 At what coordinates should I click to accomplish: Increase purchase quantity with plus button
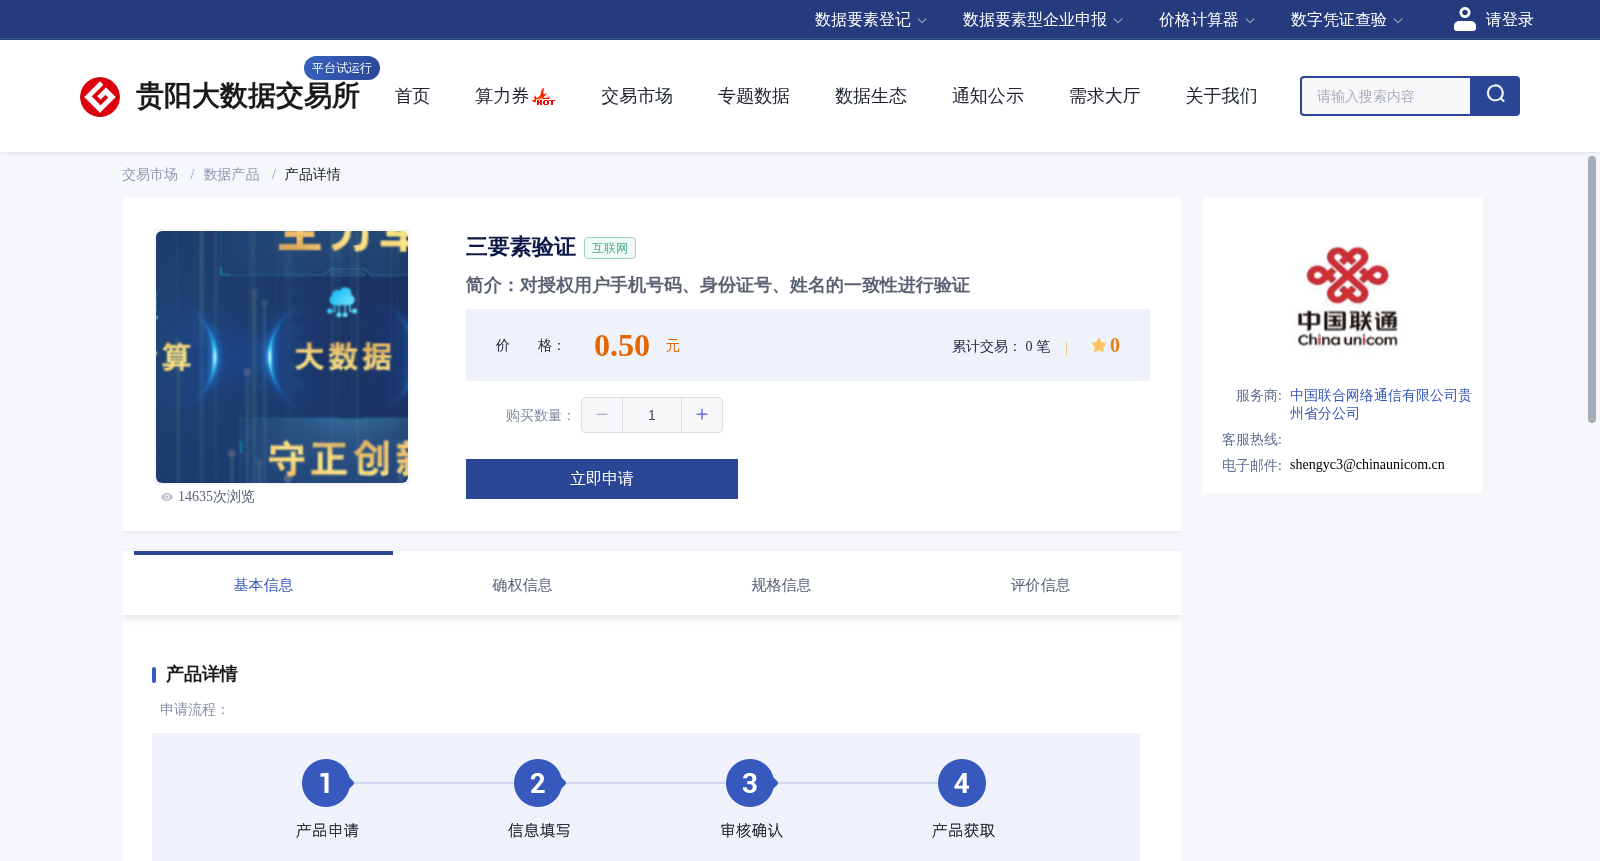(702, 415)
